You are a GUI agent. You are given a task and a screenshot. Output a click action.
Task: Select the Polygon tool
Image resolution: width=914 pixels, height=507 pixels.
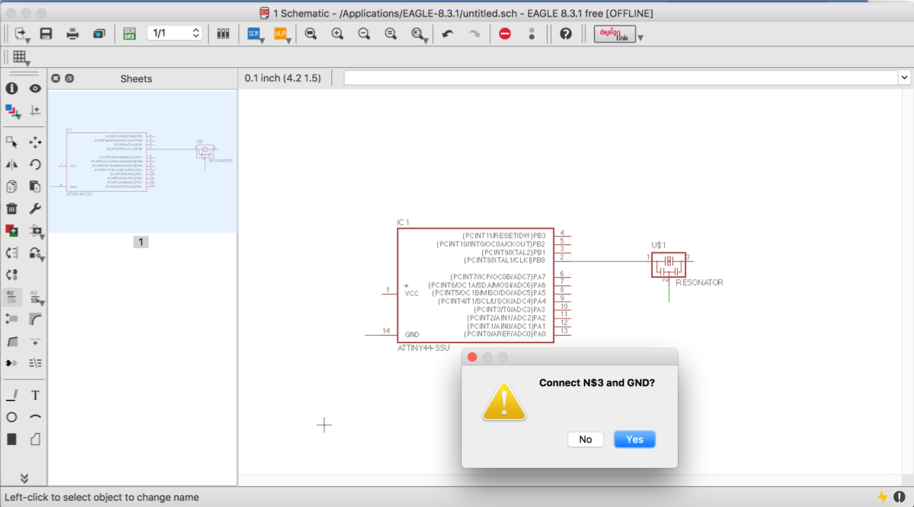click(35, 439)
